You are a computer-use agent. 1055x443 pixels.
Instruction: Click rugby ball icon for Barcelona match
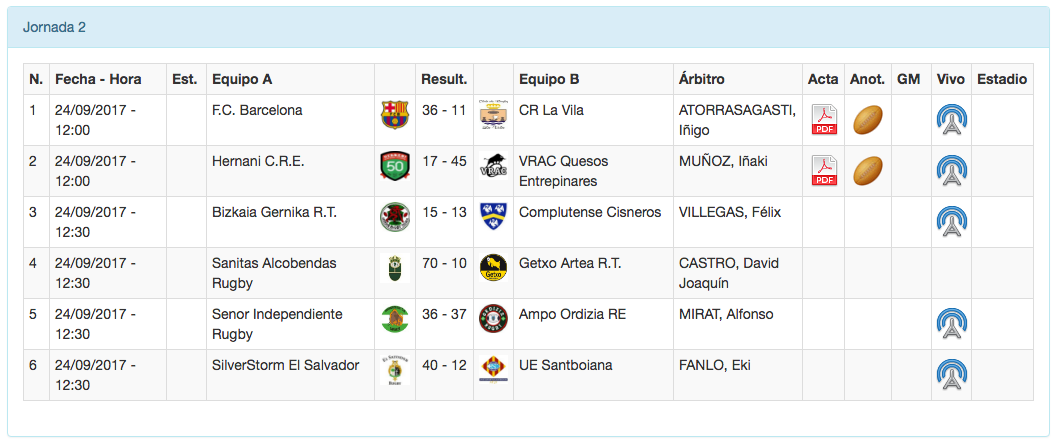[x=867, y=120]
